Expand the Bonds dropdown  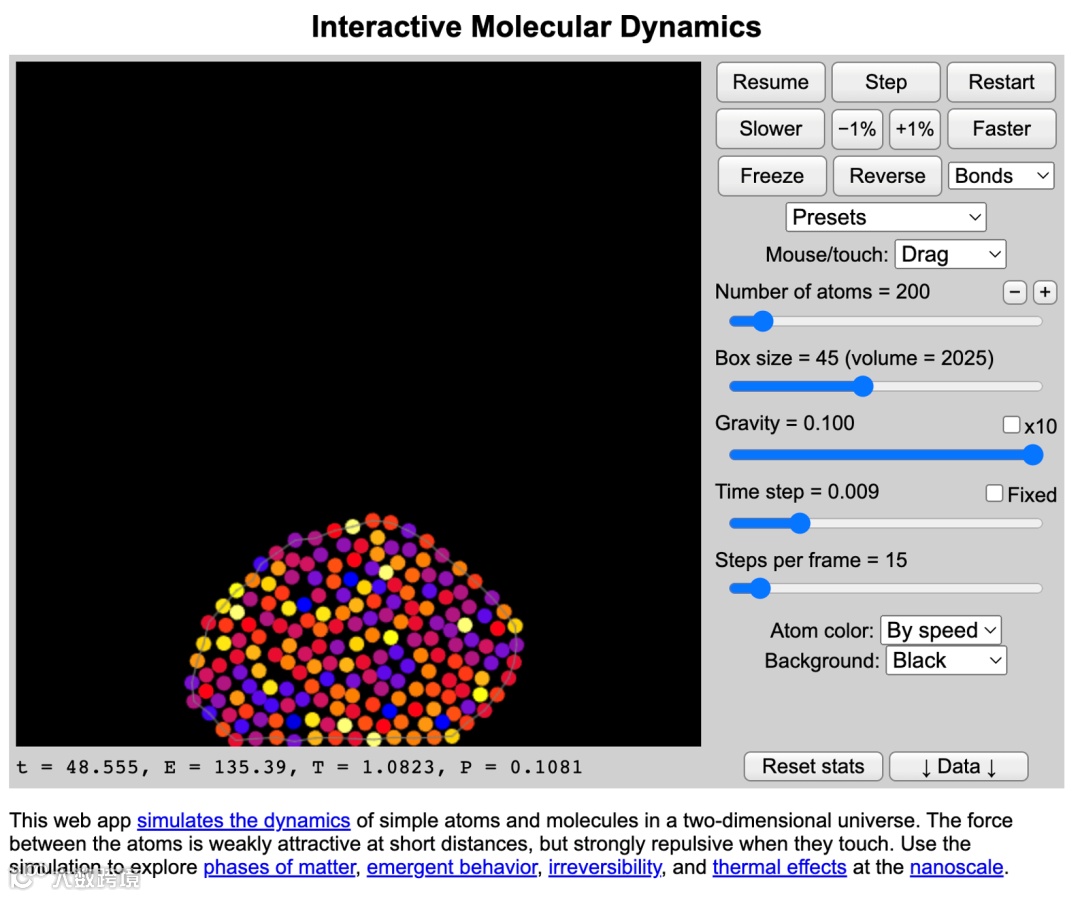pyautogui.click(x=1001, y=176)
